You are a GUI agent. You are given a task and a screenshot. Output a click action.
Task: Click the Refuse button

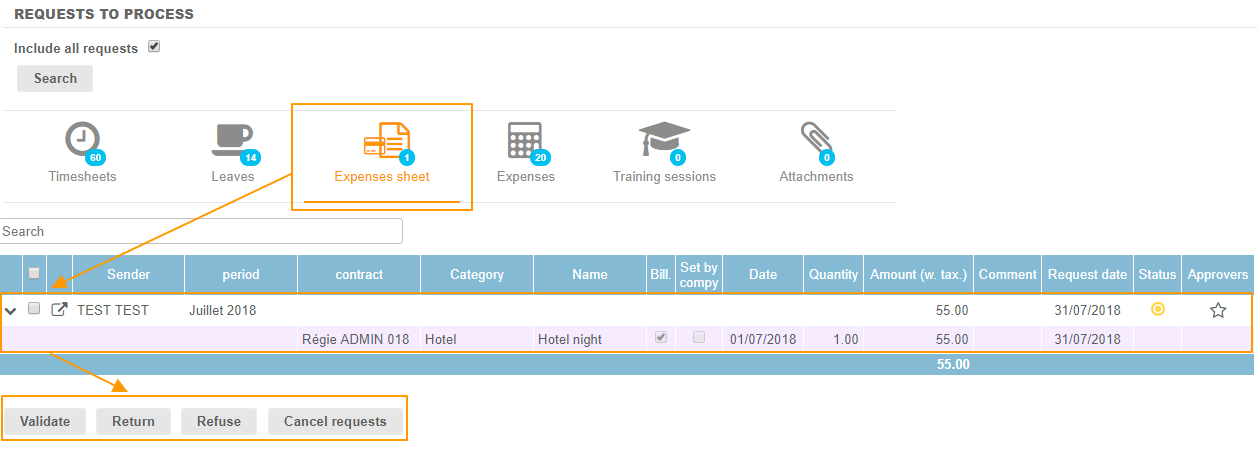218,421
